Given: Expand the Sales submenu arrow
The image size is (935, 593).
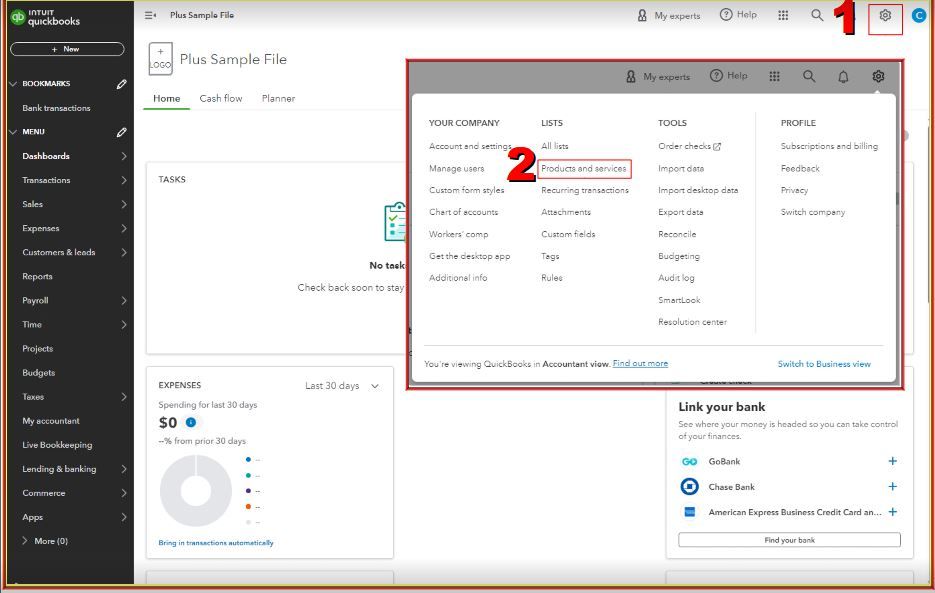Looking at the screenshot, I should coord(123,204).
